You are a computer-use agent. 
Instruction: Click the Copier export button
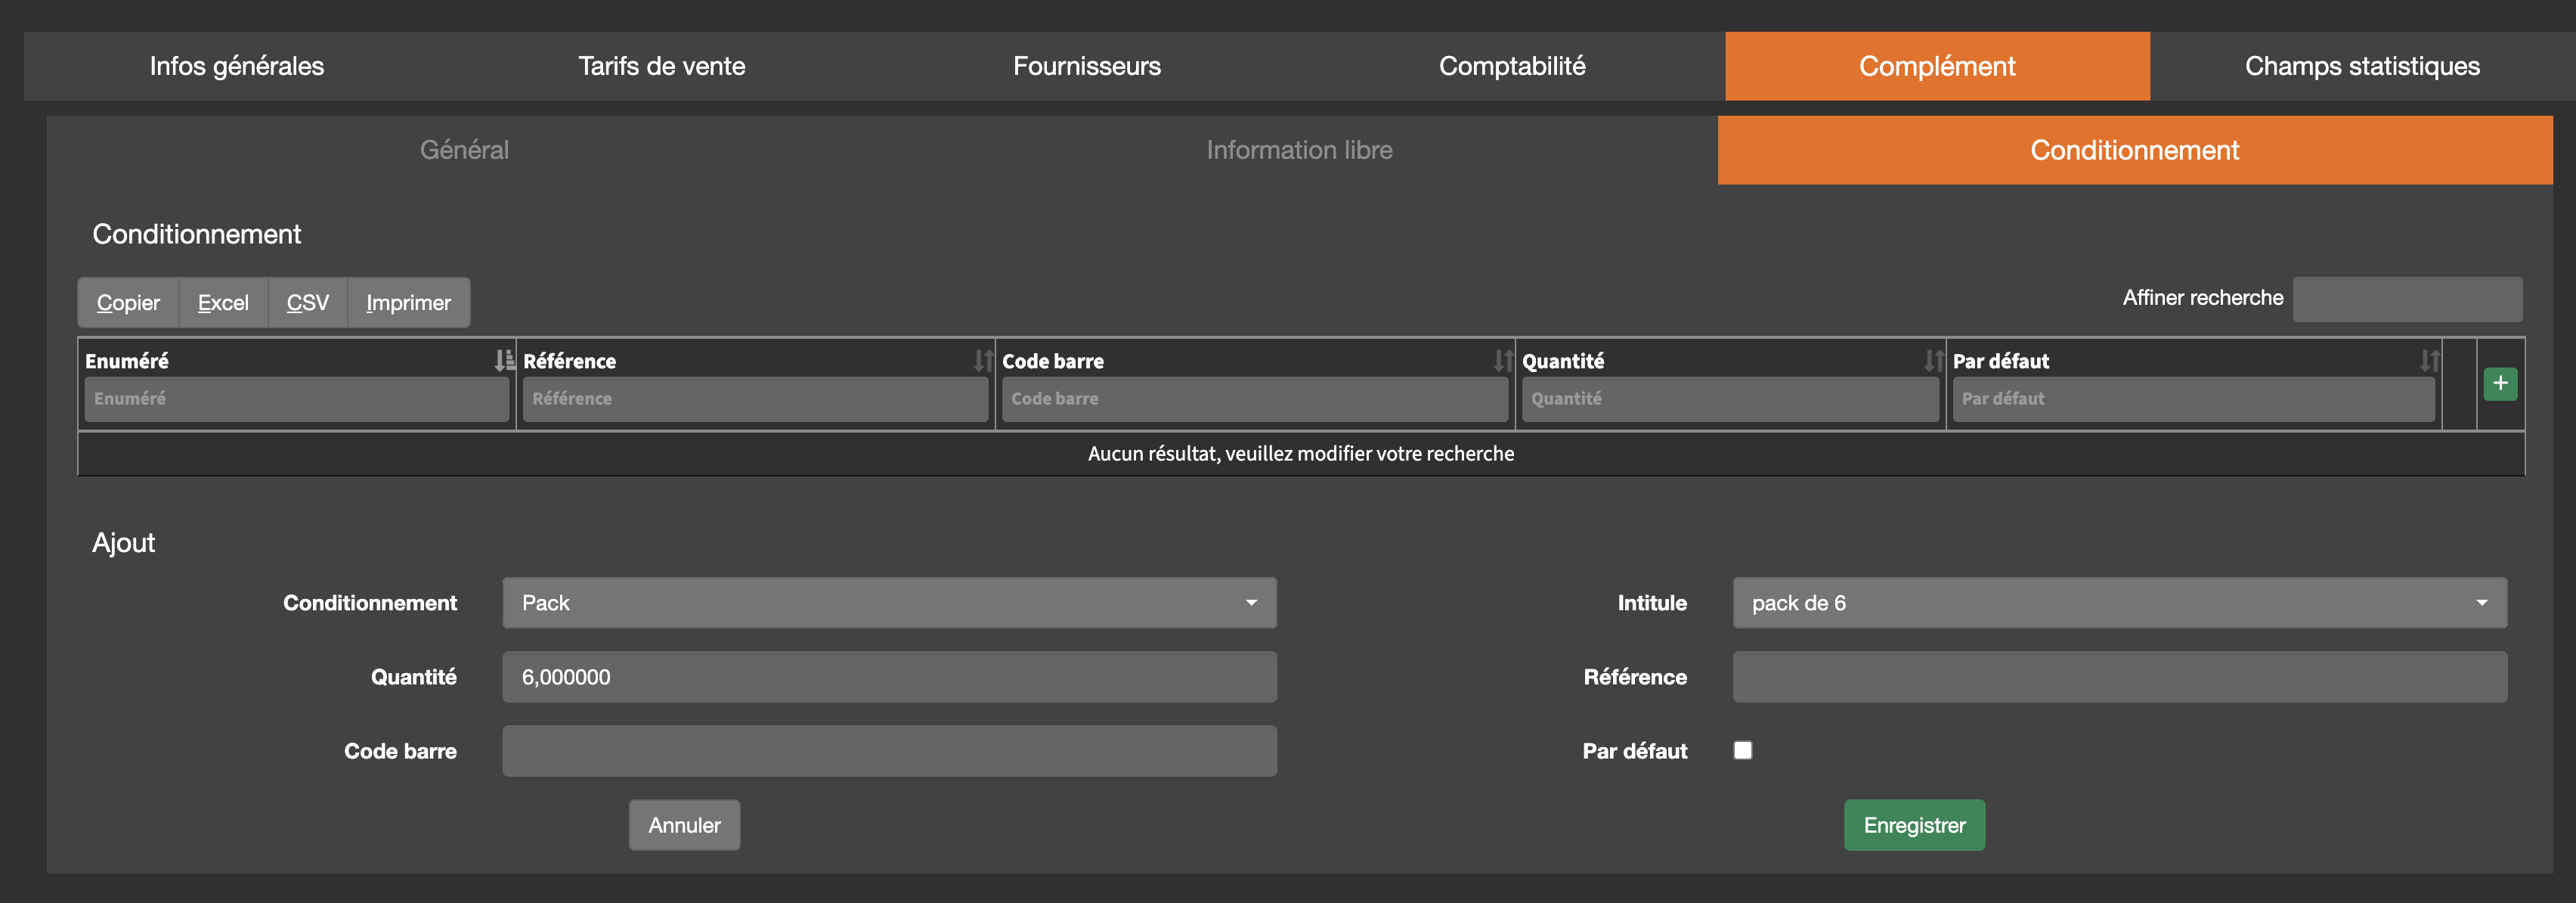(128, 303)
